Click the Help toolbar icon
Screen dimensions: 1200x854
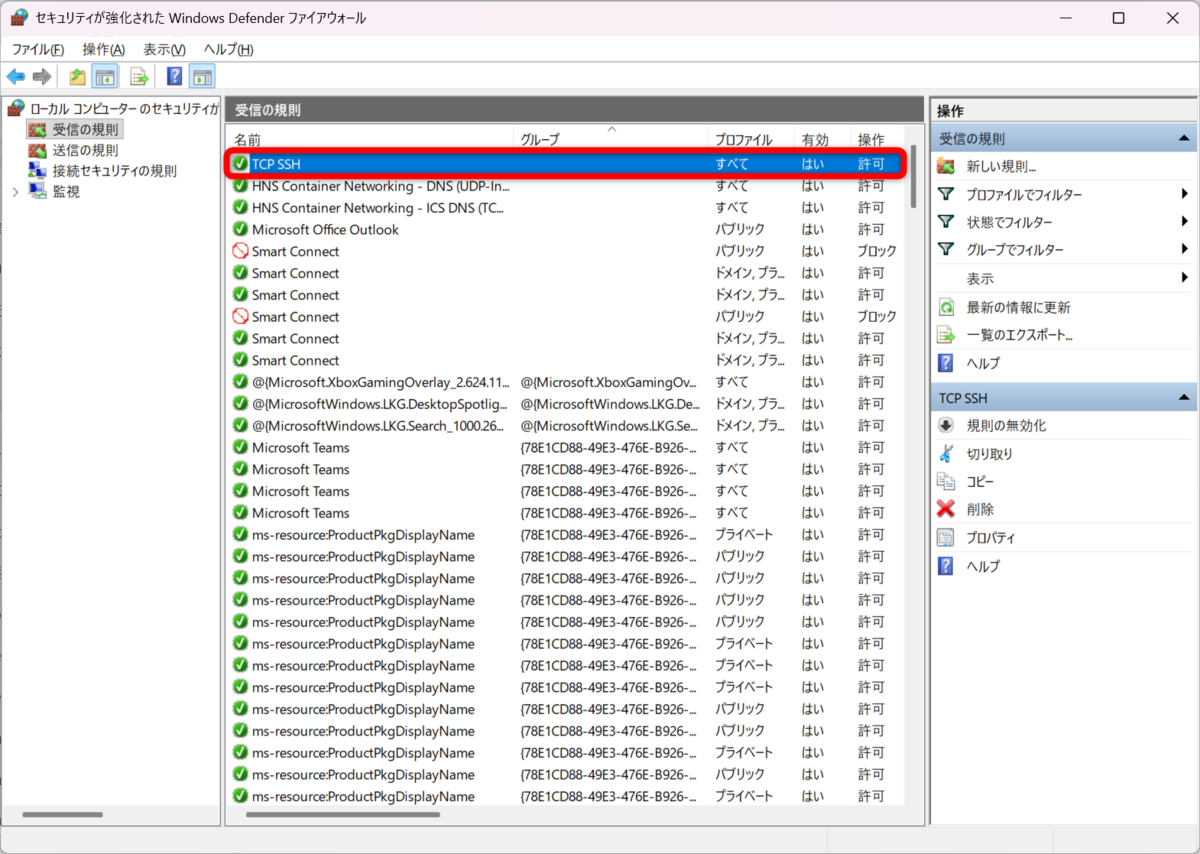click(175, 76)
